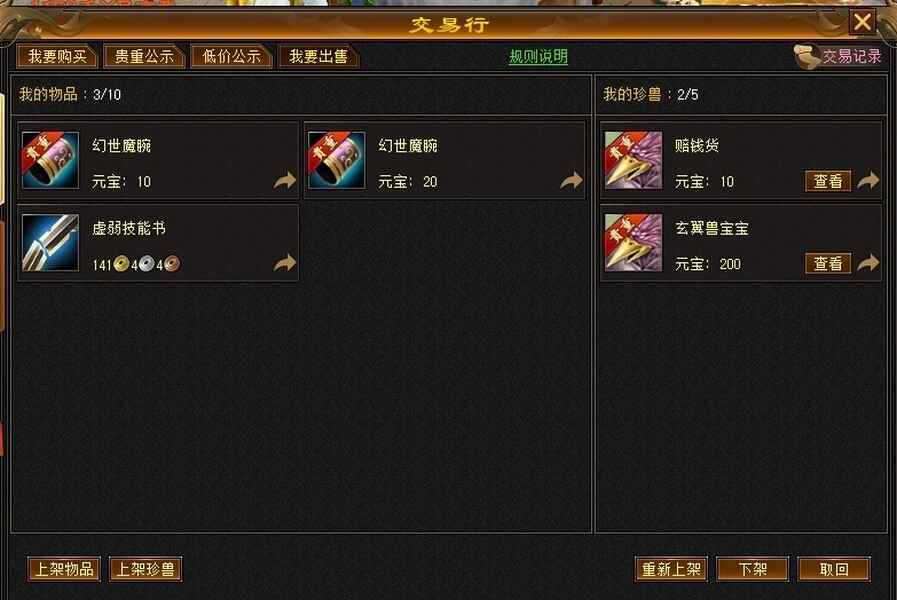Open the 规则说明 link

click(x=538, y=57)
